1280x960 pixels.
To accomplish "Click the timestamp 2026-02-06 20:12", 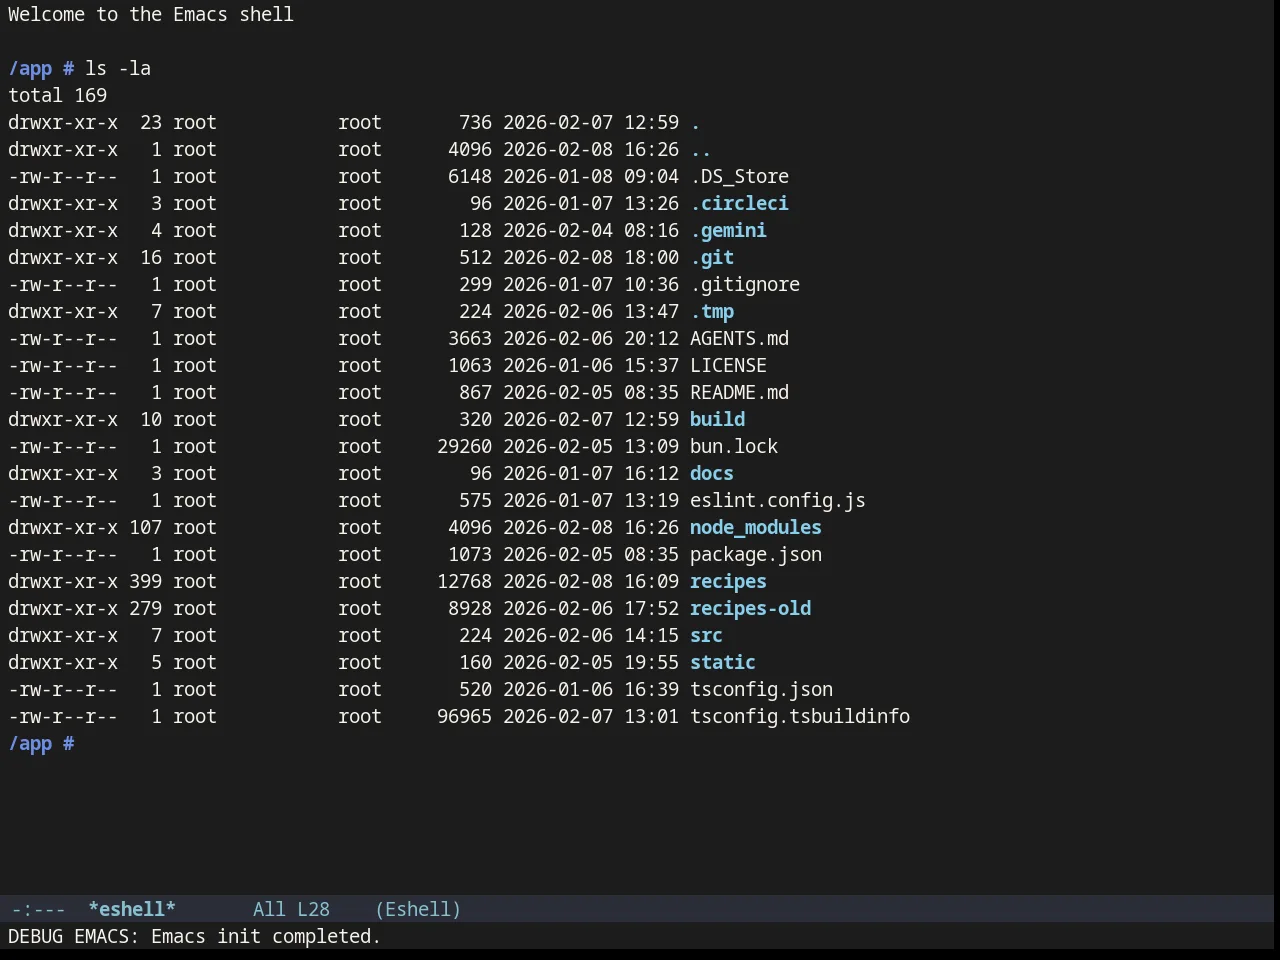I will (x=591, y=338).
